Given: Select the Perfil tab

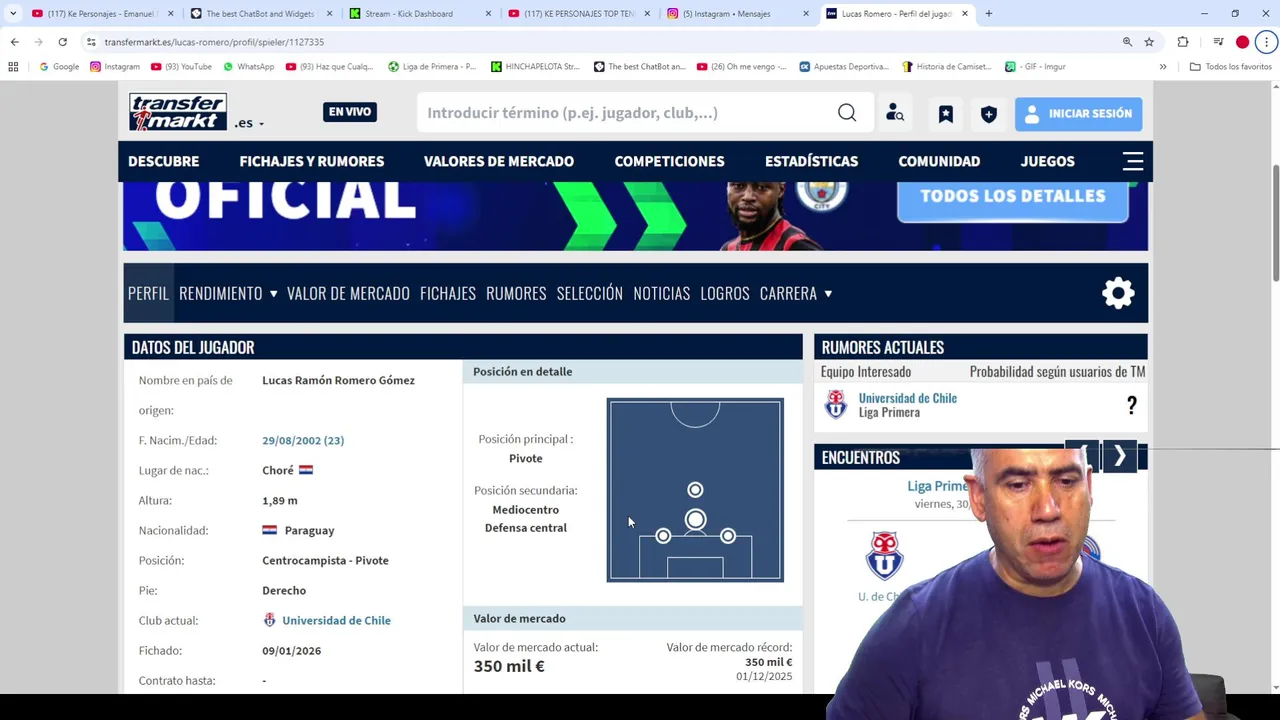Looking at the screenshot, I should 148,293.
